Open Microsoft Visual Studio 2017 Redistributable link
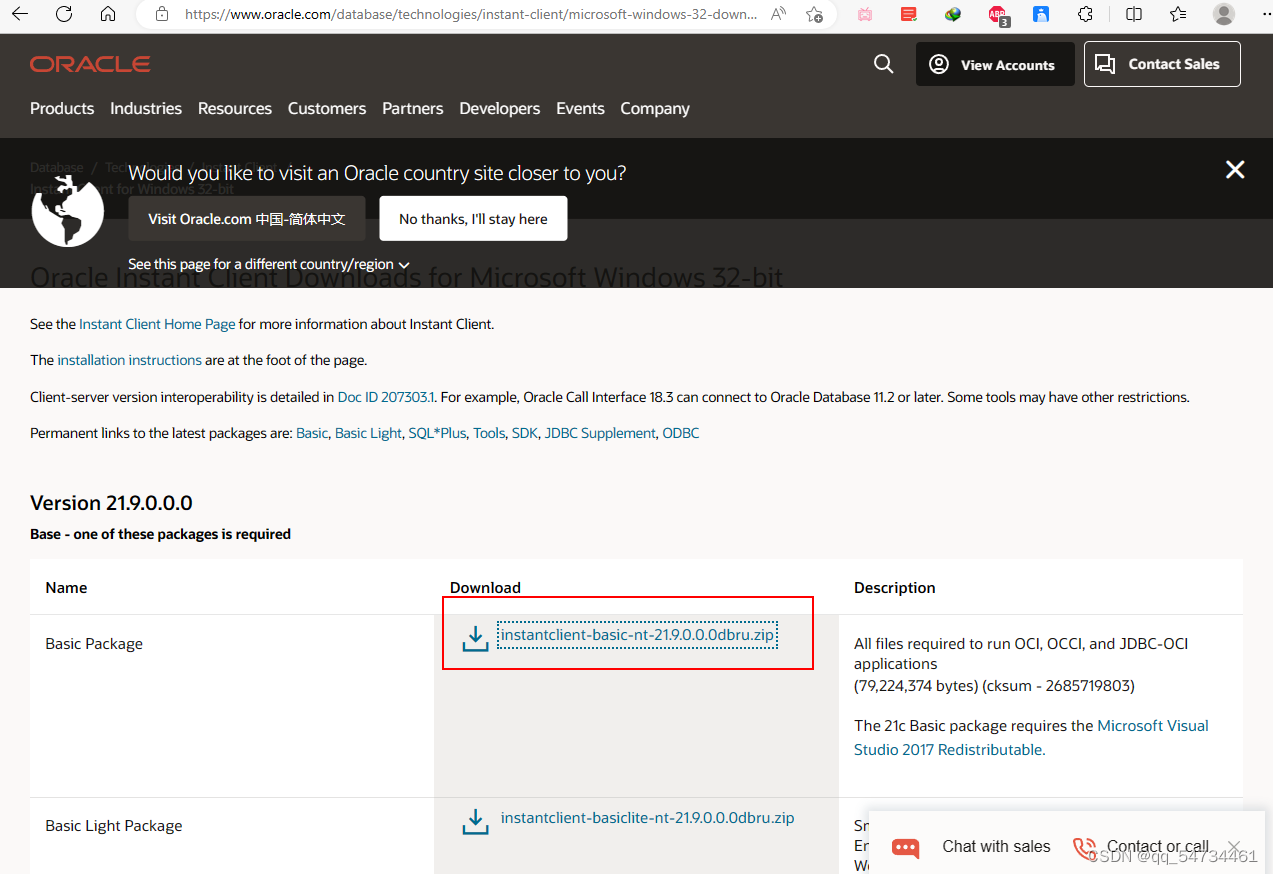 click(1031, 738)
